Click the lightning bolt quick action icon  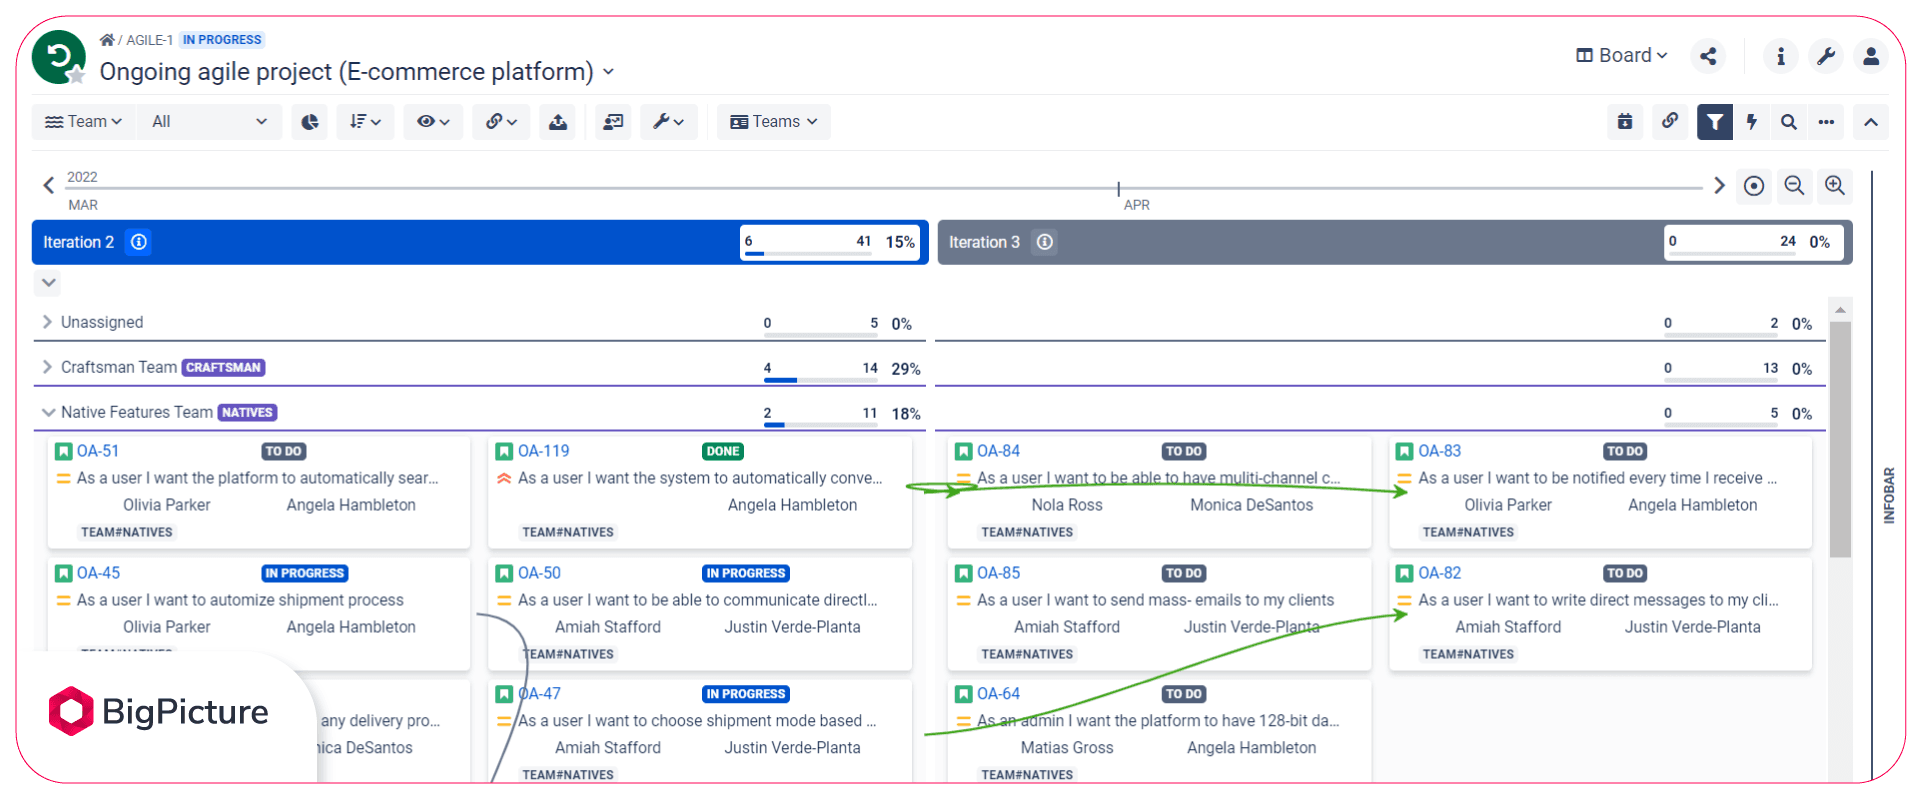[x=1752, y=122]
